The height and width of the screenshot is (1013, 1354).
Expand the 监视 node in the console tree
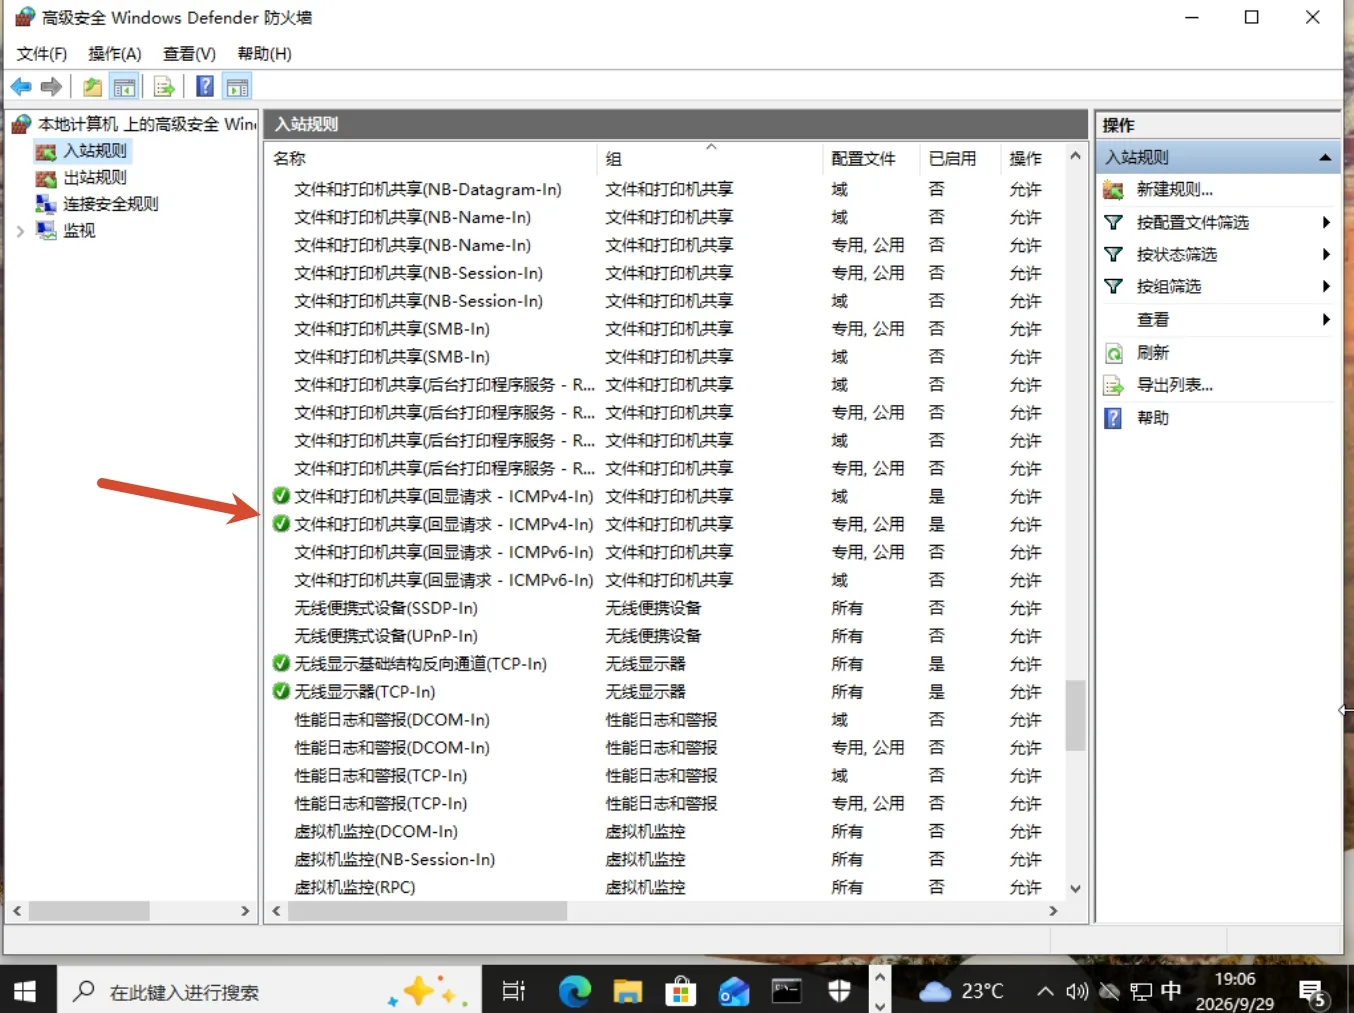pos(20,231)
